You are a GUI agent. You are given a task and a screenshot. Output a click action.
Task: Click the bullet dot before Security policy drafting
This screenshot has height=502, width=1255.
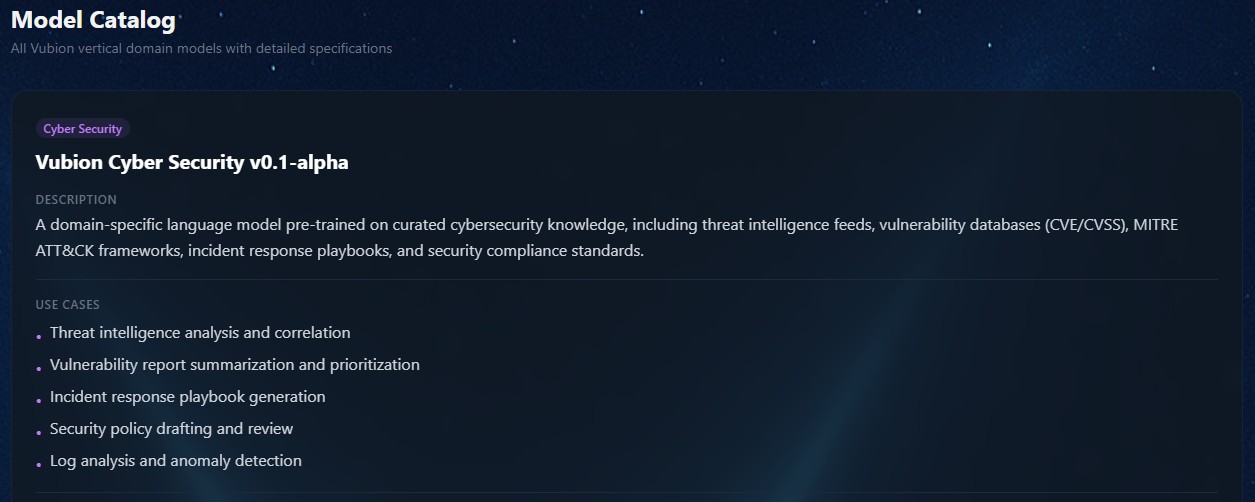pos(39,432)
